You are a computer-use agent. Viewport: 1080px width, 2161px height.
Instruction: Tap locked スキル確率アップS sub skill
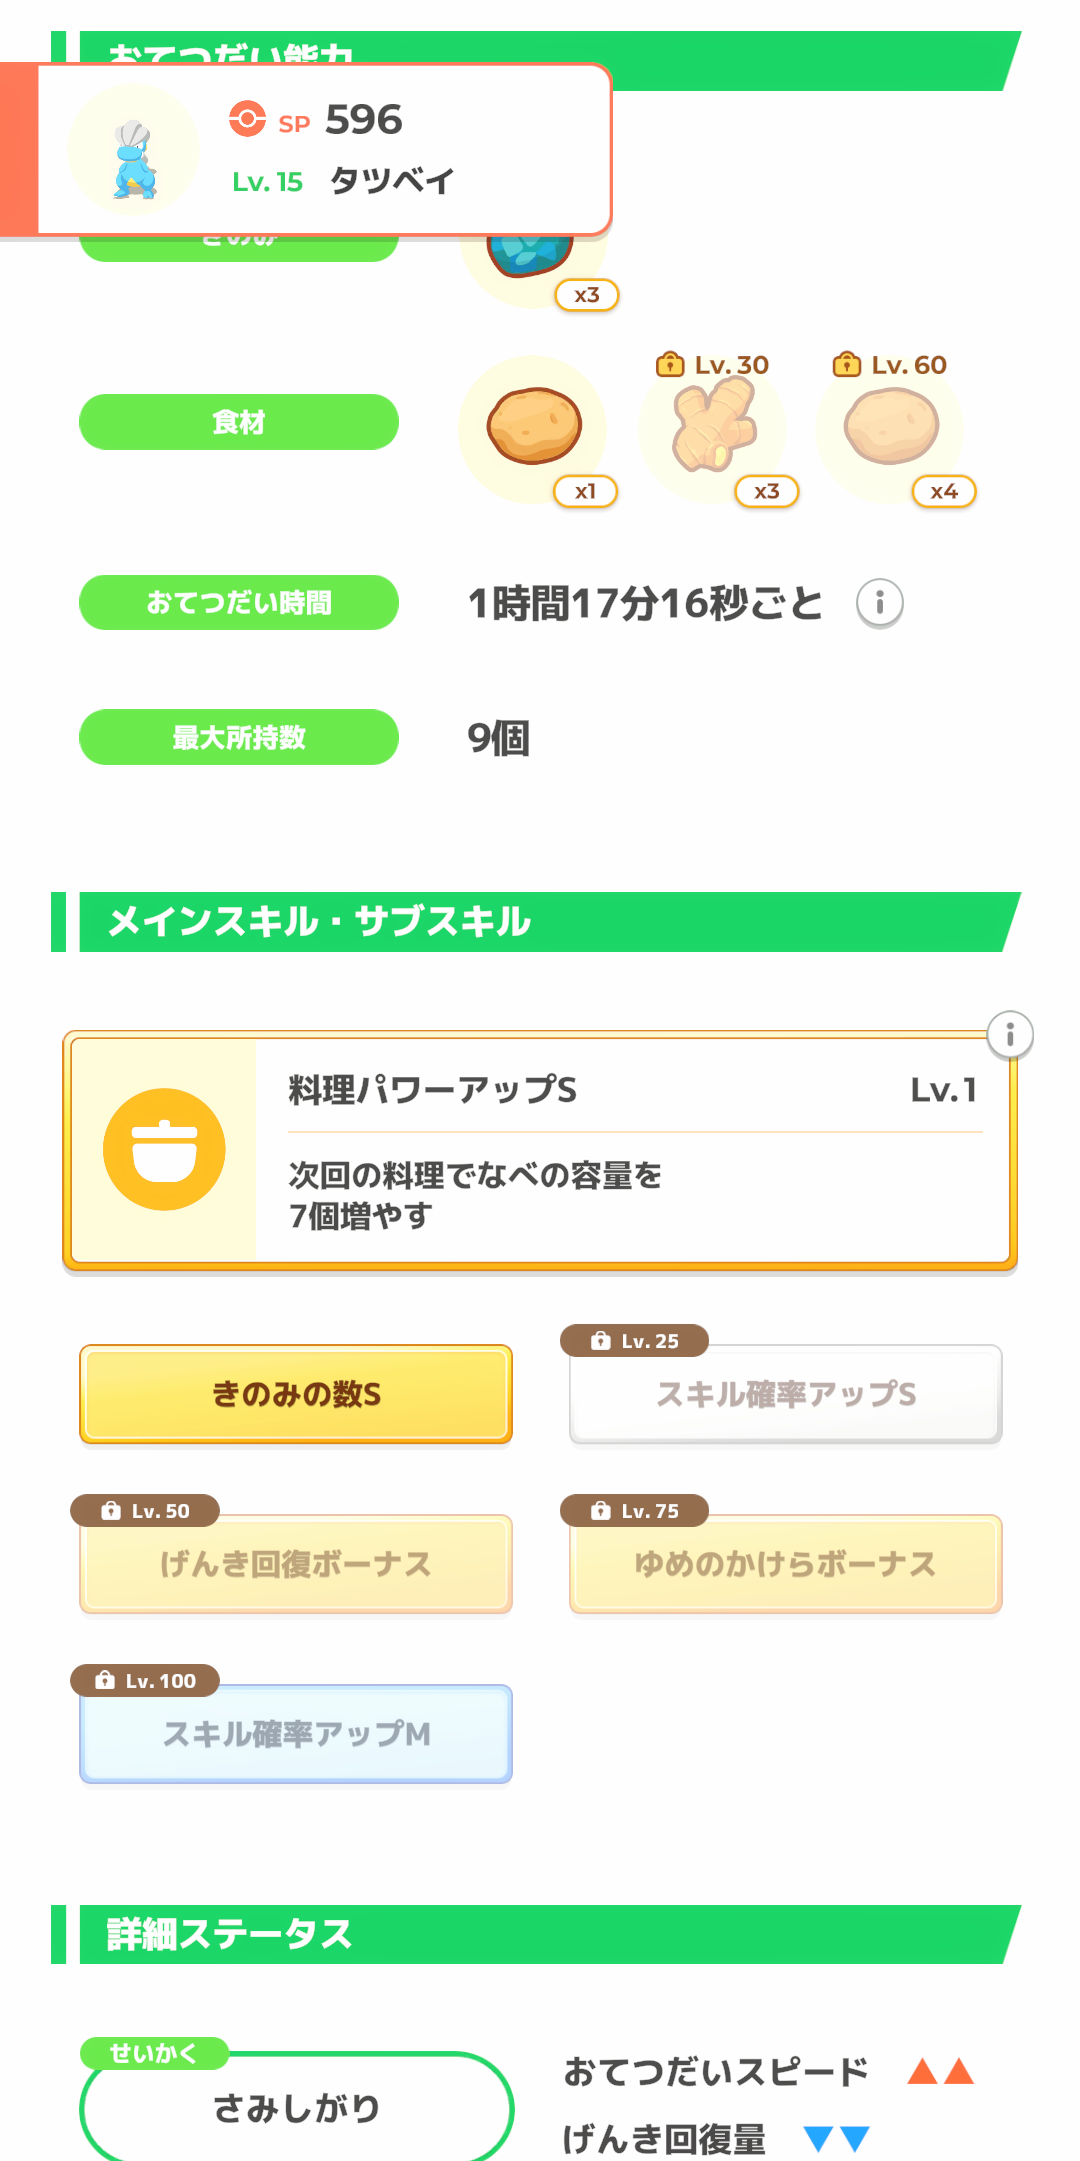[786, 1394]
